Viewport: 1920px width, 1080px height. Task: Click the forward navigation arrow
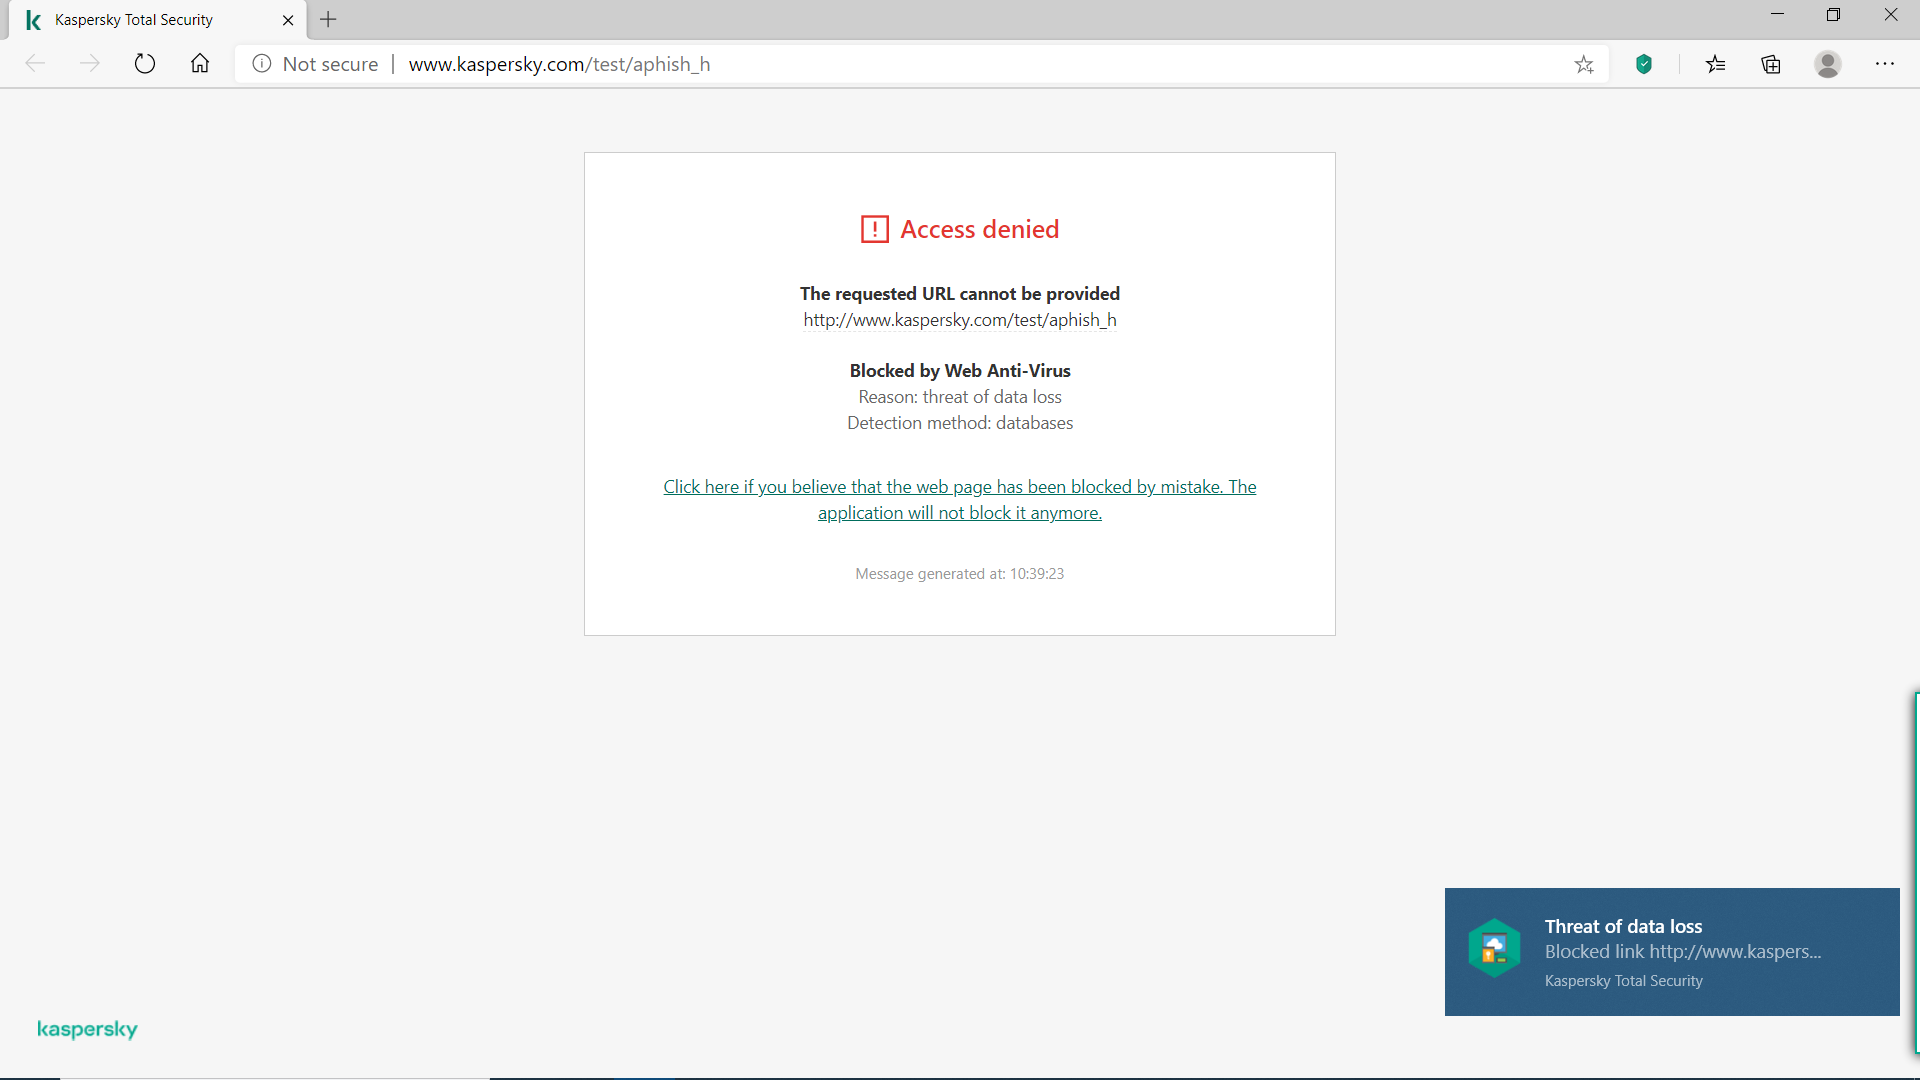tap(90, 64)
